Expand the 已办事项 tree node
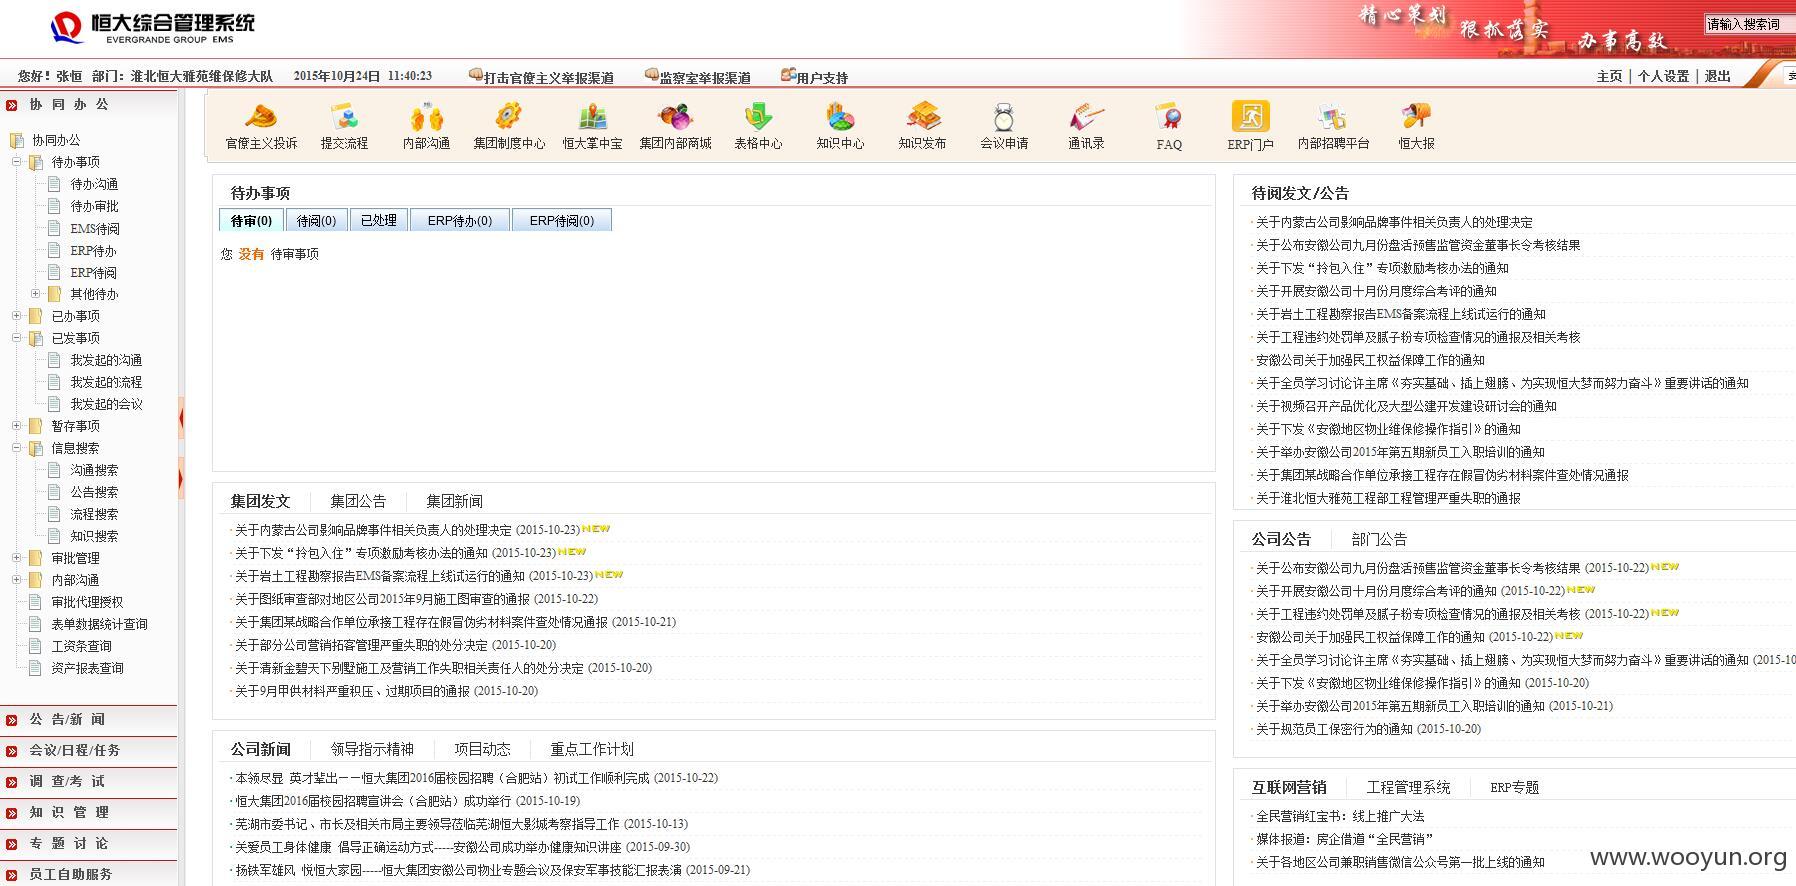The image size is (1796, 886). pos(16,315)
